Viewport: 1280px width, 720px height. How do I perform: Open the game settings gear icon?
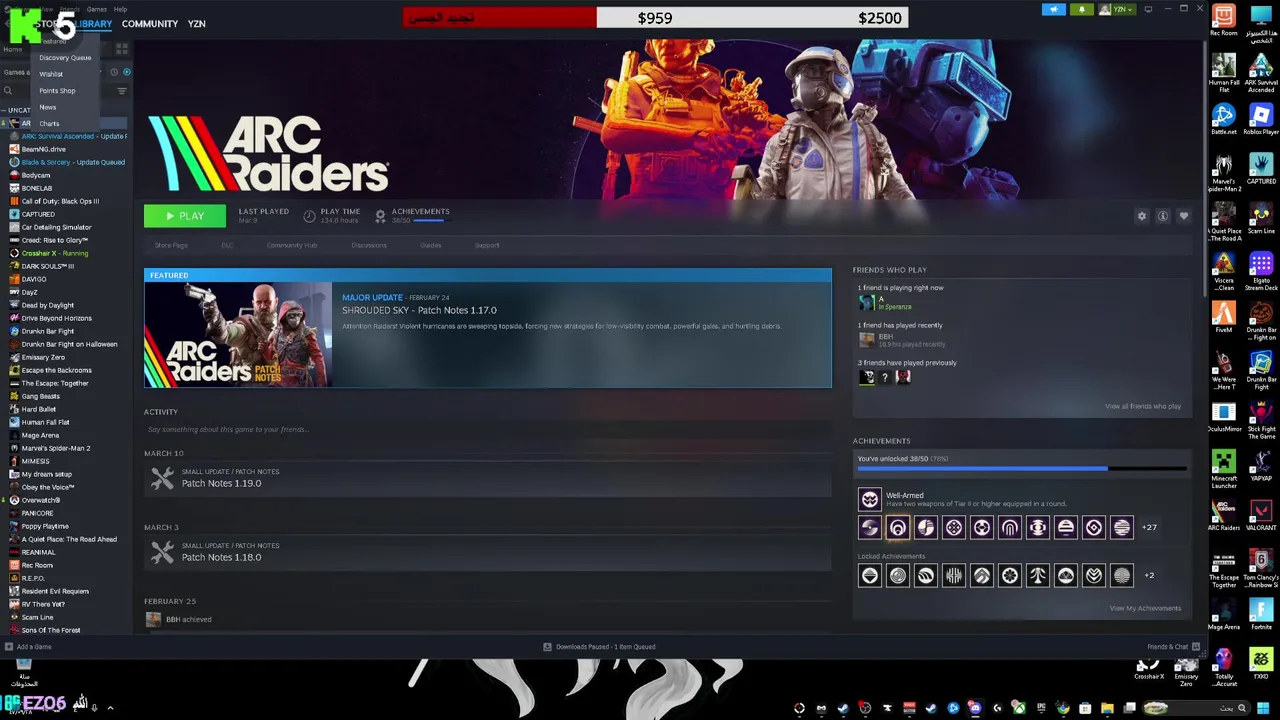pos(1142,216)
